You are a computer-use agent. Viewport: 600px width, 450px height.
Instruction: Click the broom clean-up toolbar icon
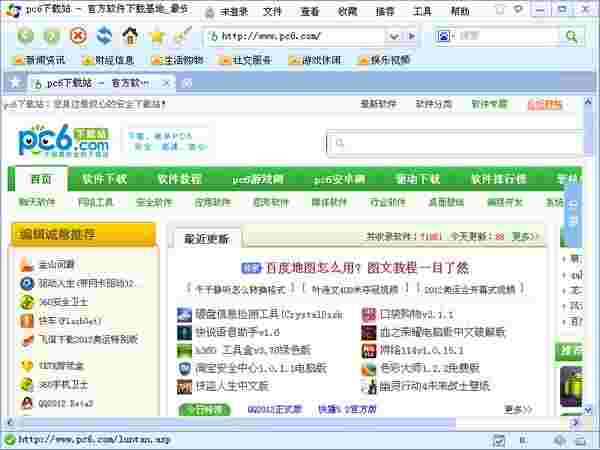tap(183, 36)
